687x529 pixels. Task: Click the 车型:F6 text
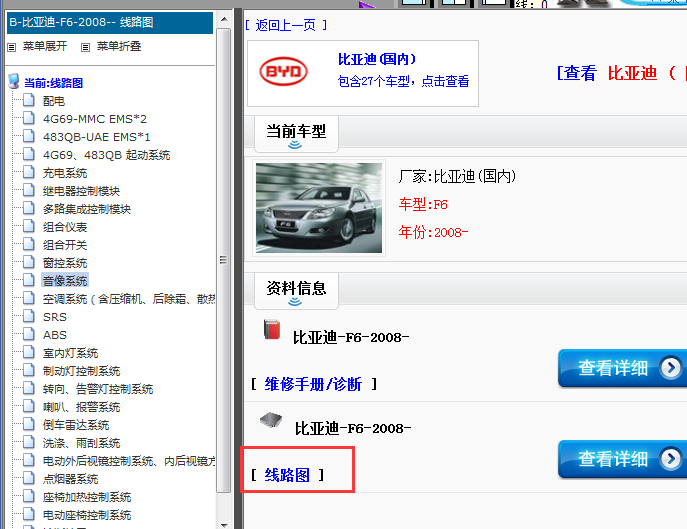(x=423, y=204)
